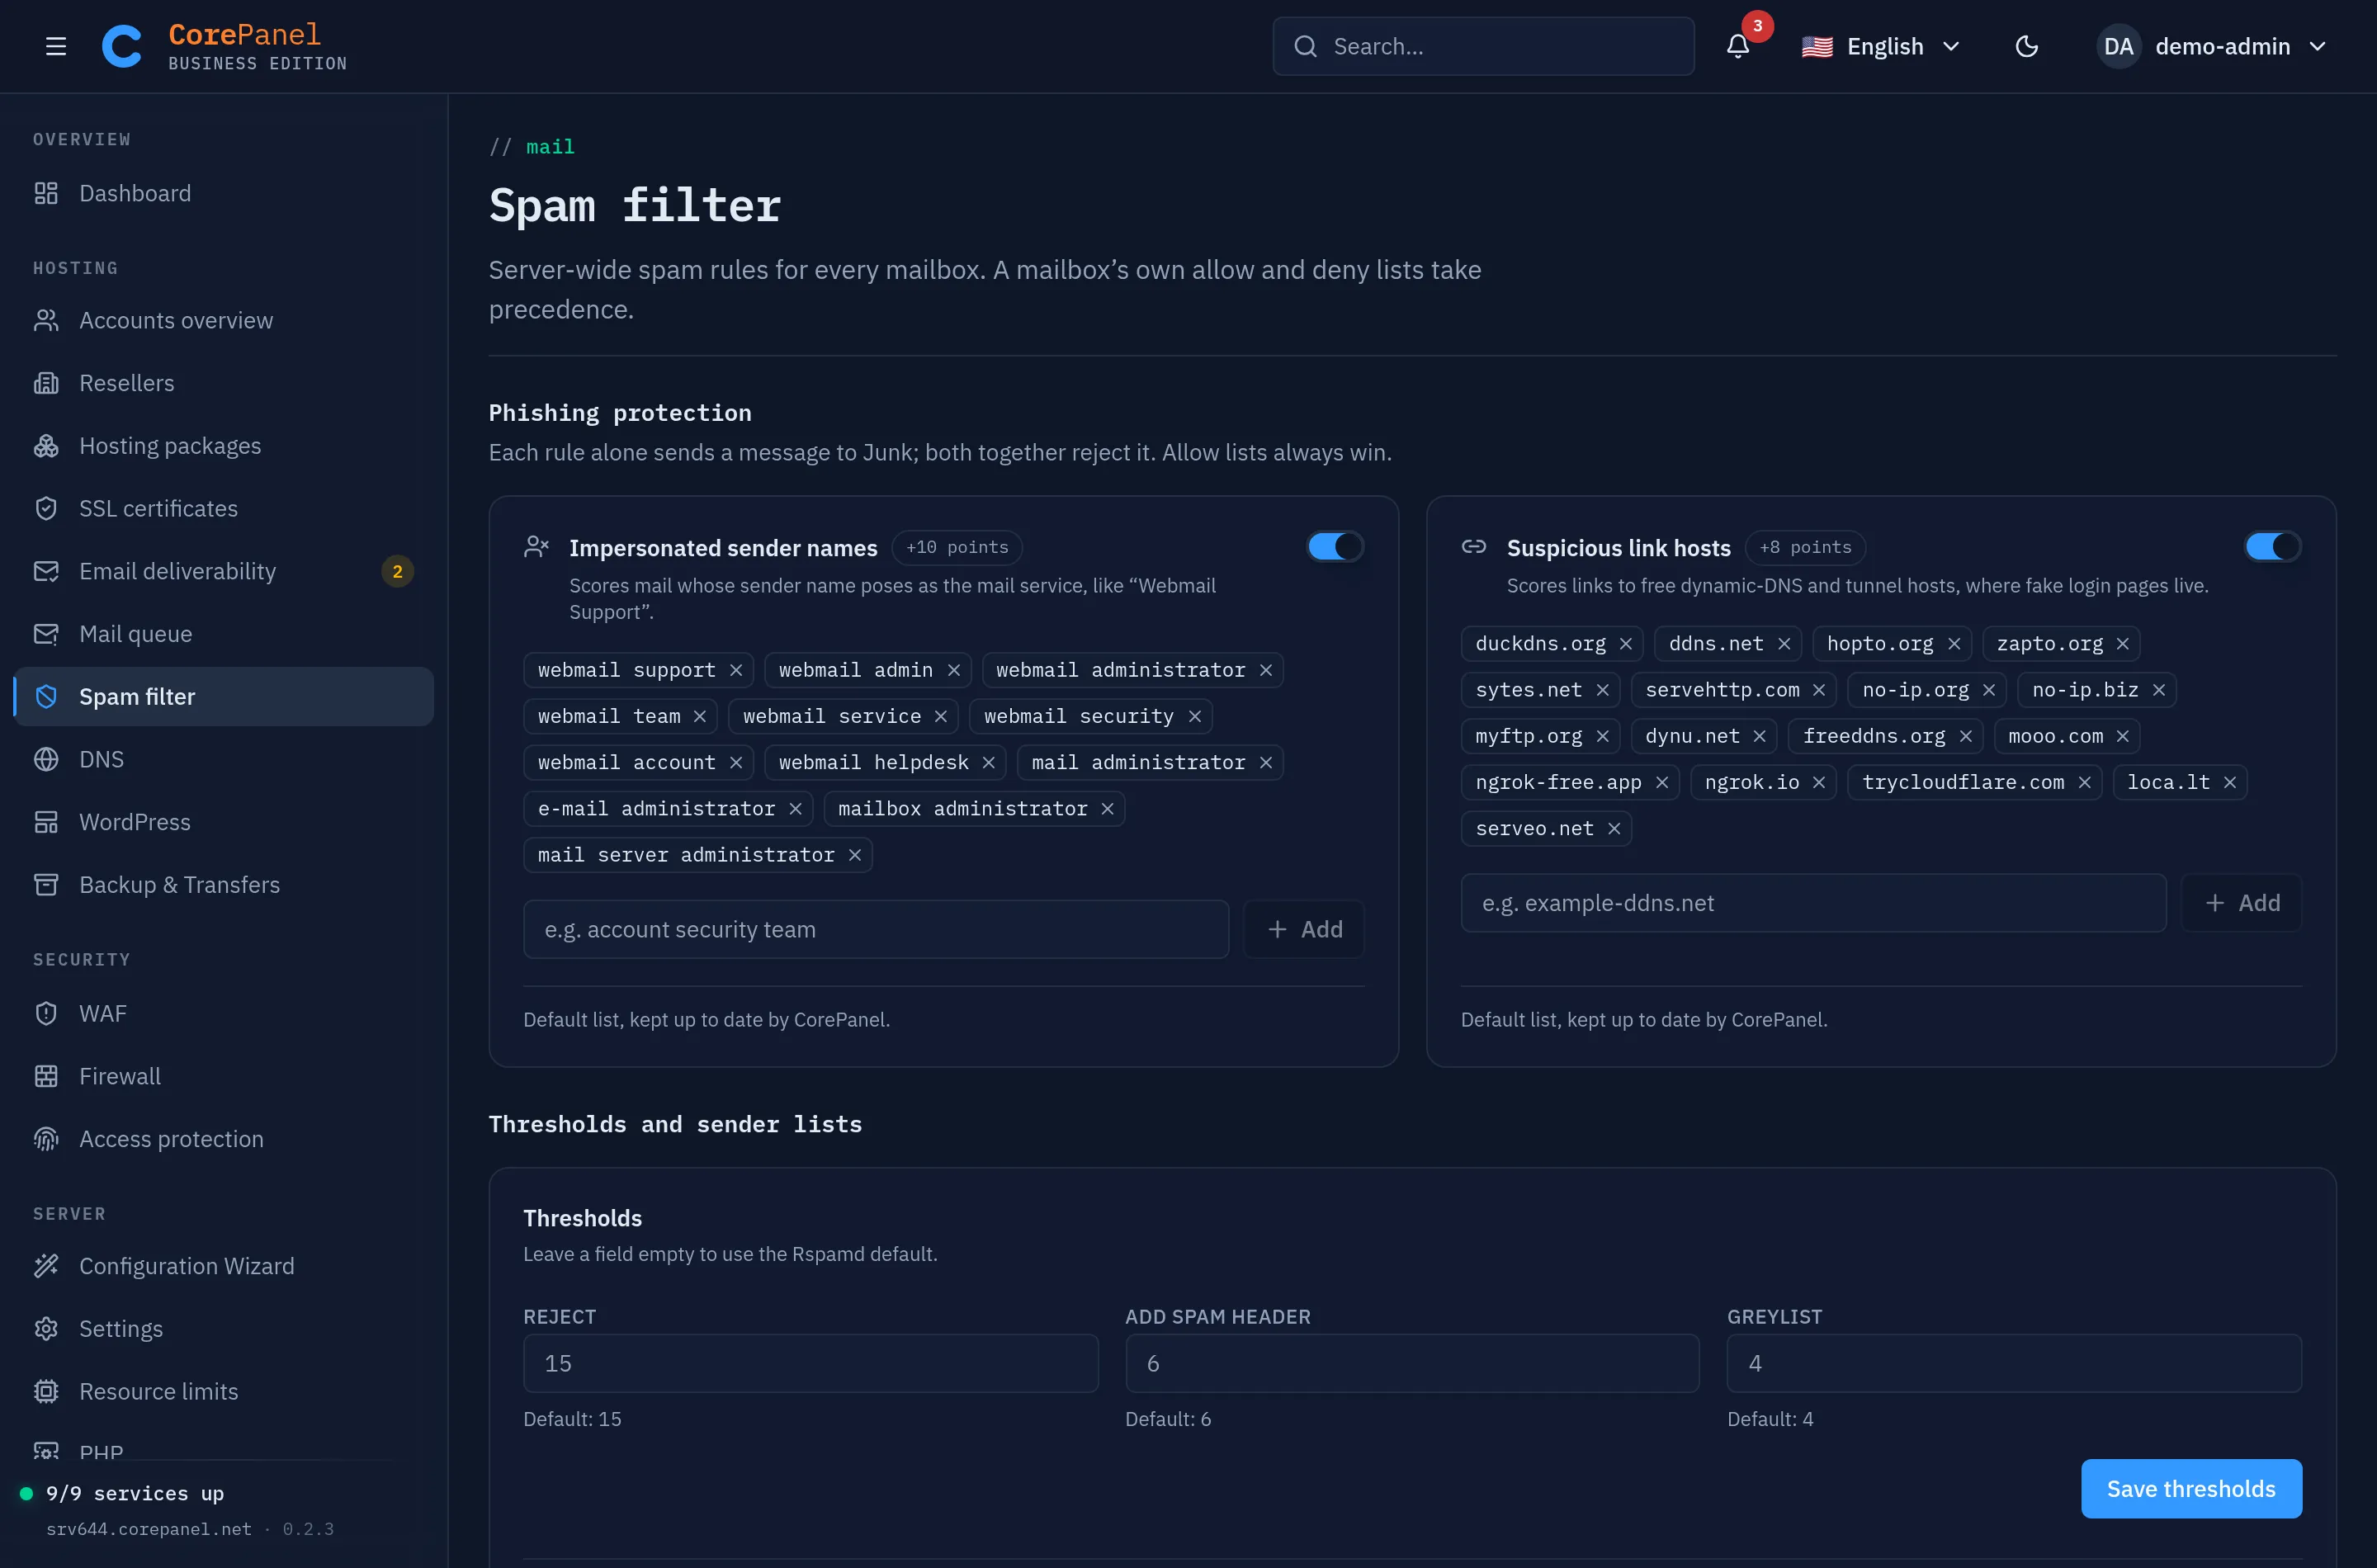The width and height of the screenshot is (2377, 1568).
Task: Delete the 'serveo.net' host tag
Action: [1614, 829]
